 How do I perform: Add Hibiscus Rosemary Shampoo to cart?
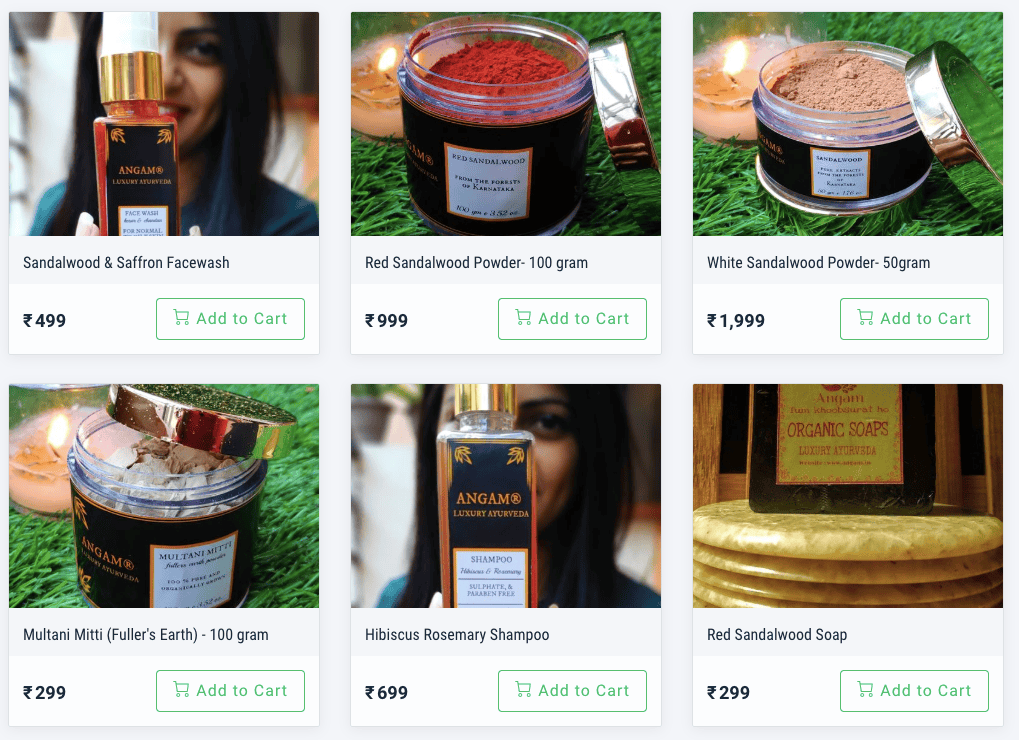click(x=572, y=691)
